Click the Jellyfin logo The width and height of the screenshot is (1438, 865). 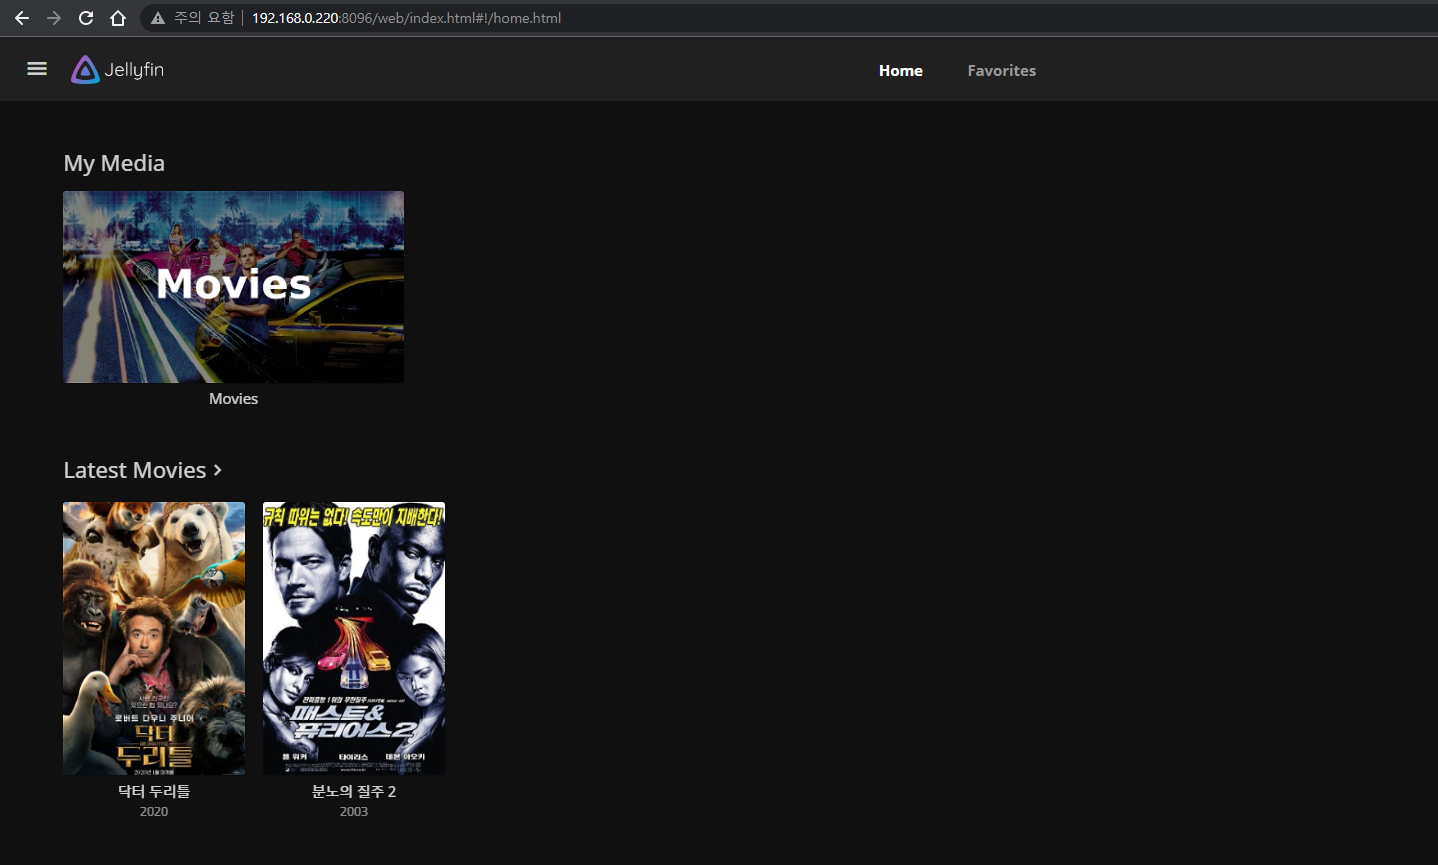coord(118,69)
